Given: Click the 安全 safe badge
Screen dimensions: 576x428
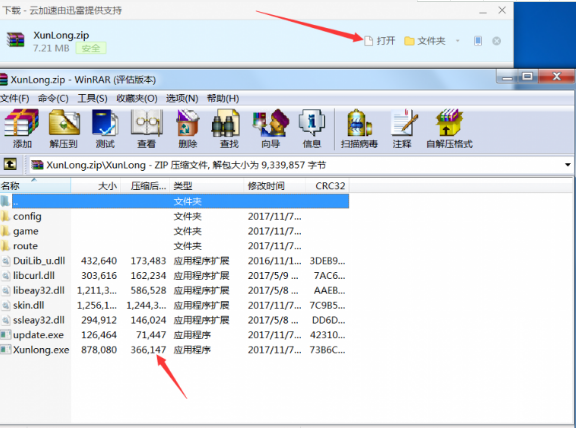Looking at the screenshot, I should click(91, 48).
